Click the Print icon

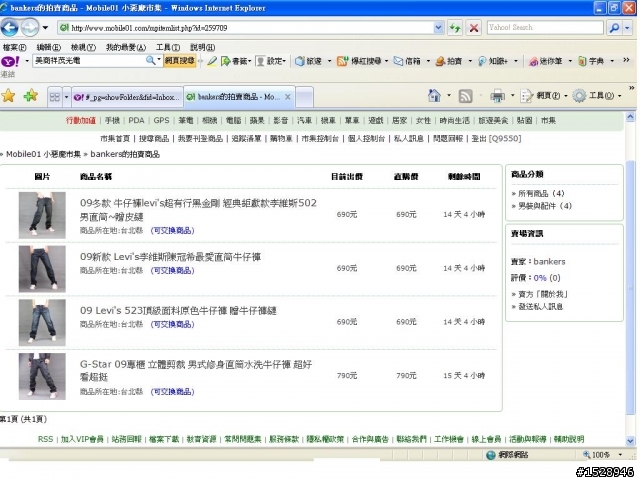497,96
